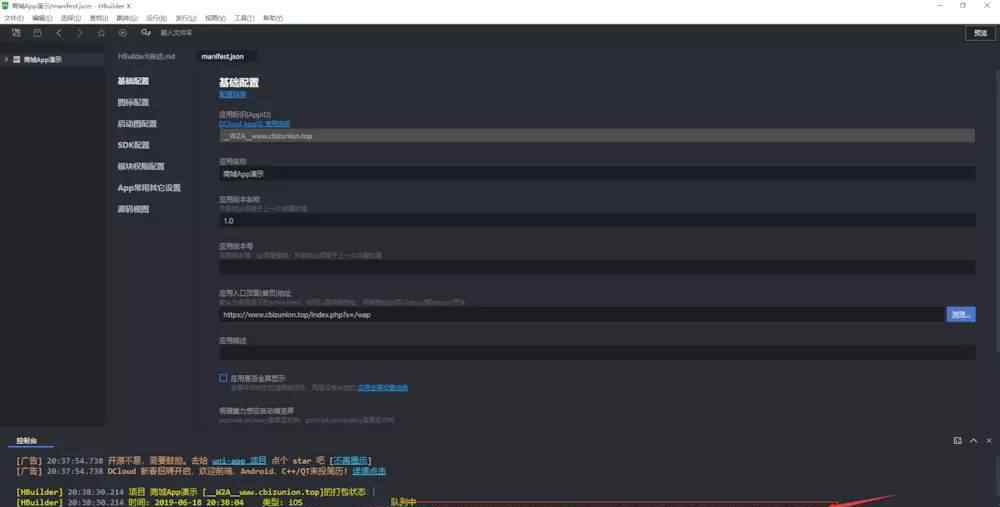Viewport: 1000px width, 507px height.
Task: Click the project name in the project tree
Action: click(x=43, y=59)
